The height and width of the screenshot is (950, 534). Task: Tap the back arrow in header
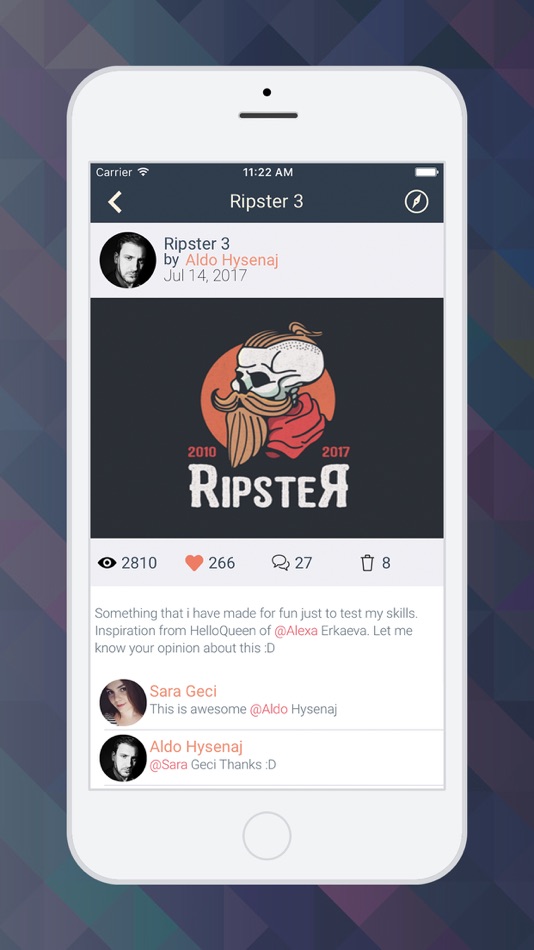[x=115, y=202]
